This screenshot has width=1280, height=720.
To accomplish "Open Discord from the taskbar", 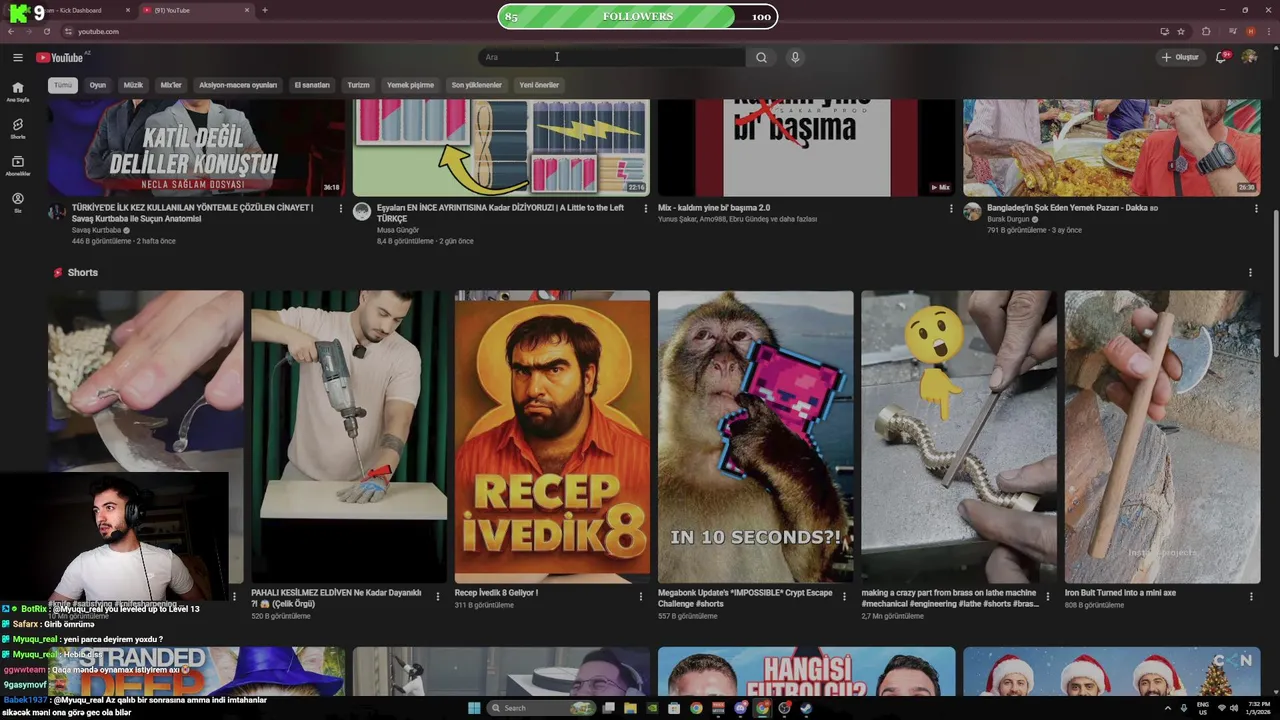I will 740,708.
